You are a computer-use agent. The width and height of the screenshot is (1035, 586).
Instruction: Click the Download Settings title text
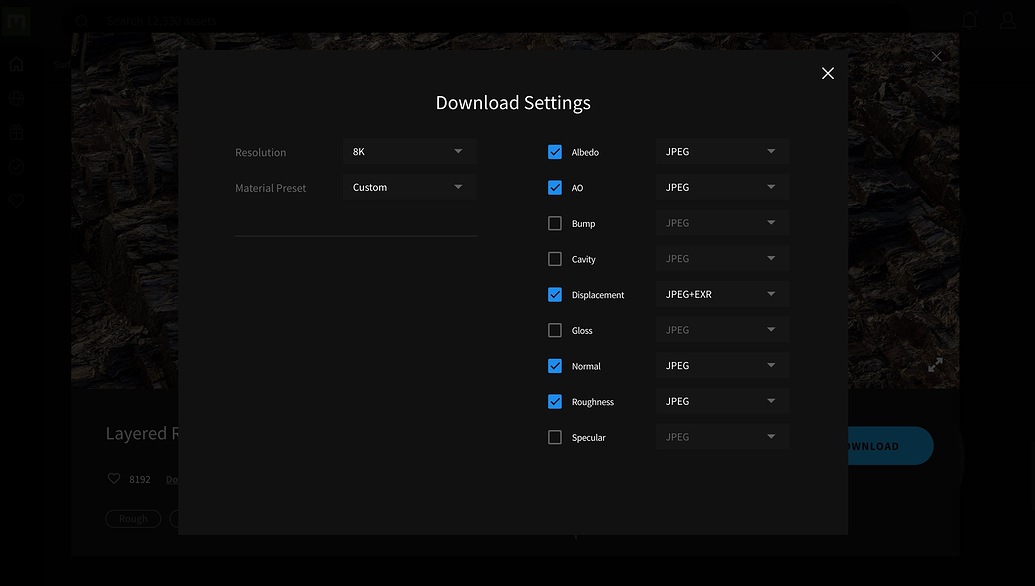point(513,103)
